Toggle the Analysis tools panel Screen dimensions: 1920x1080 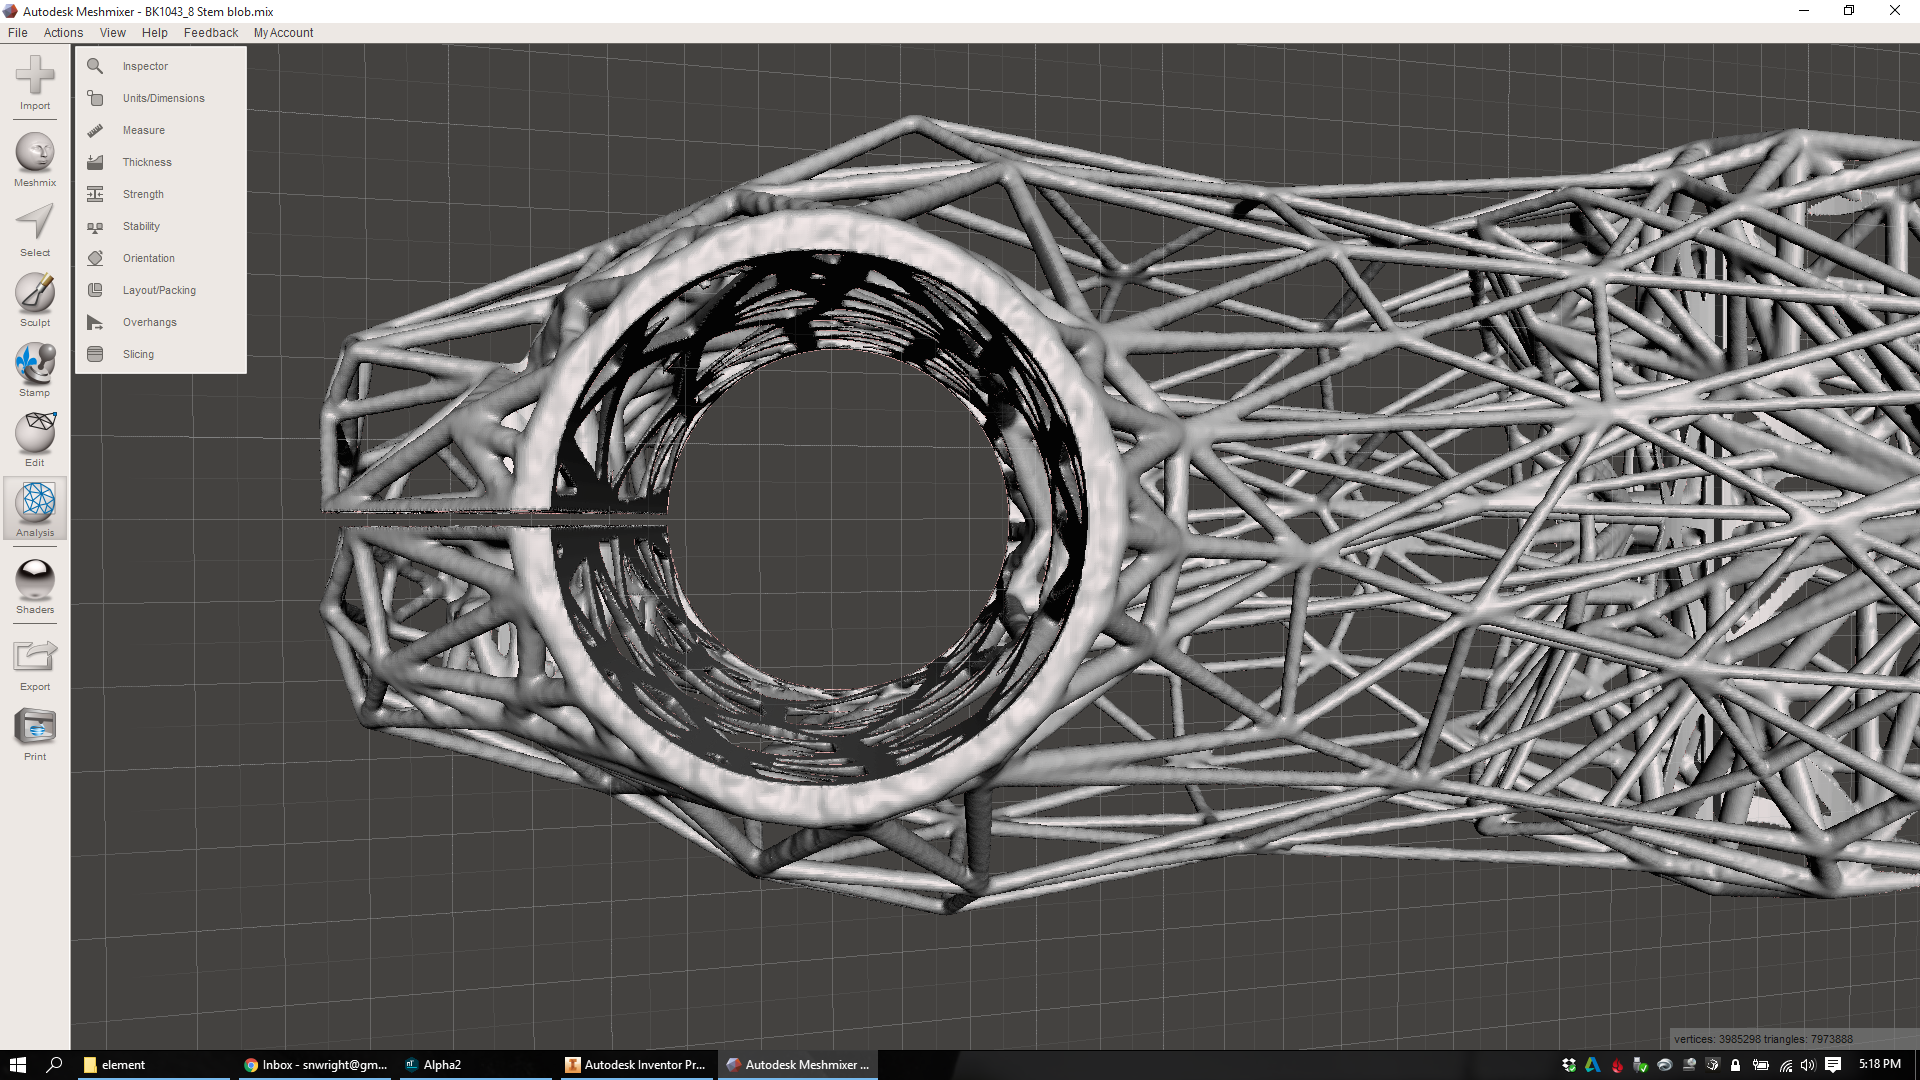[x=35, y=503]
